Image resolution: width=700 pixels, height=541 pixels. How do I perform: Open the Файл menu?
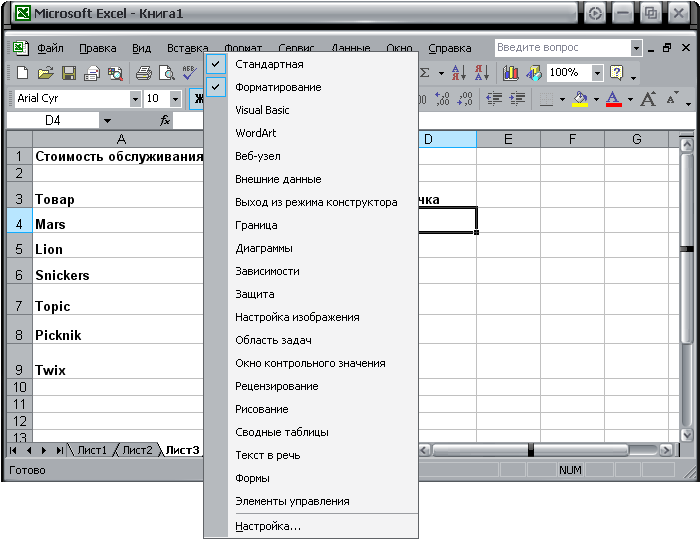[50, 48]
